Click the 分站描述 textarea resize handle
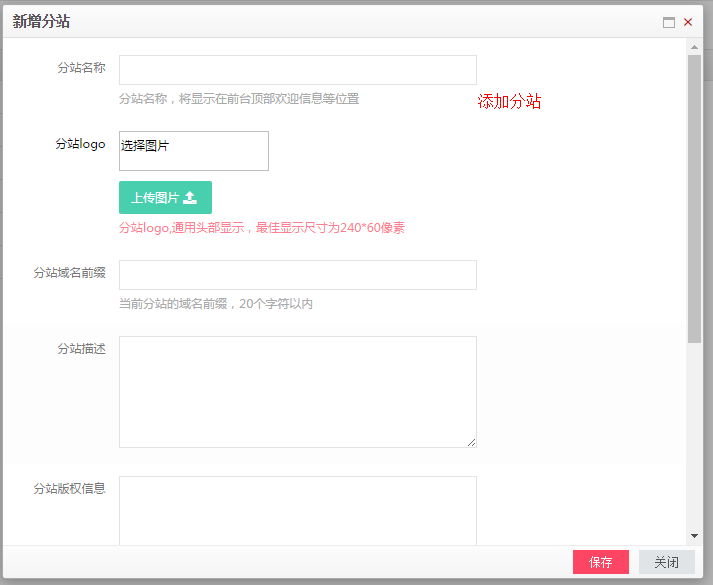The width and height of the screenshot is (713, 585). [472, 443]
